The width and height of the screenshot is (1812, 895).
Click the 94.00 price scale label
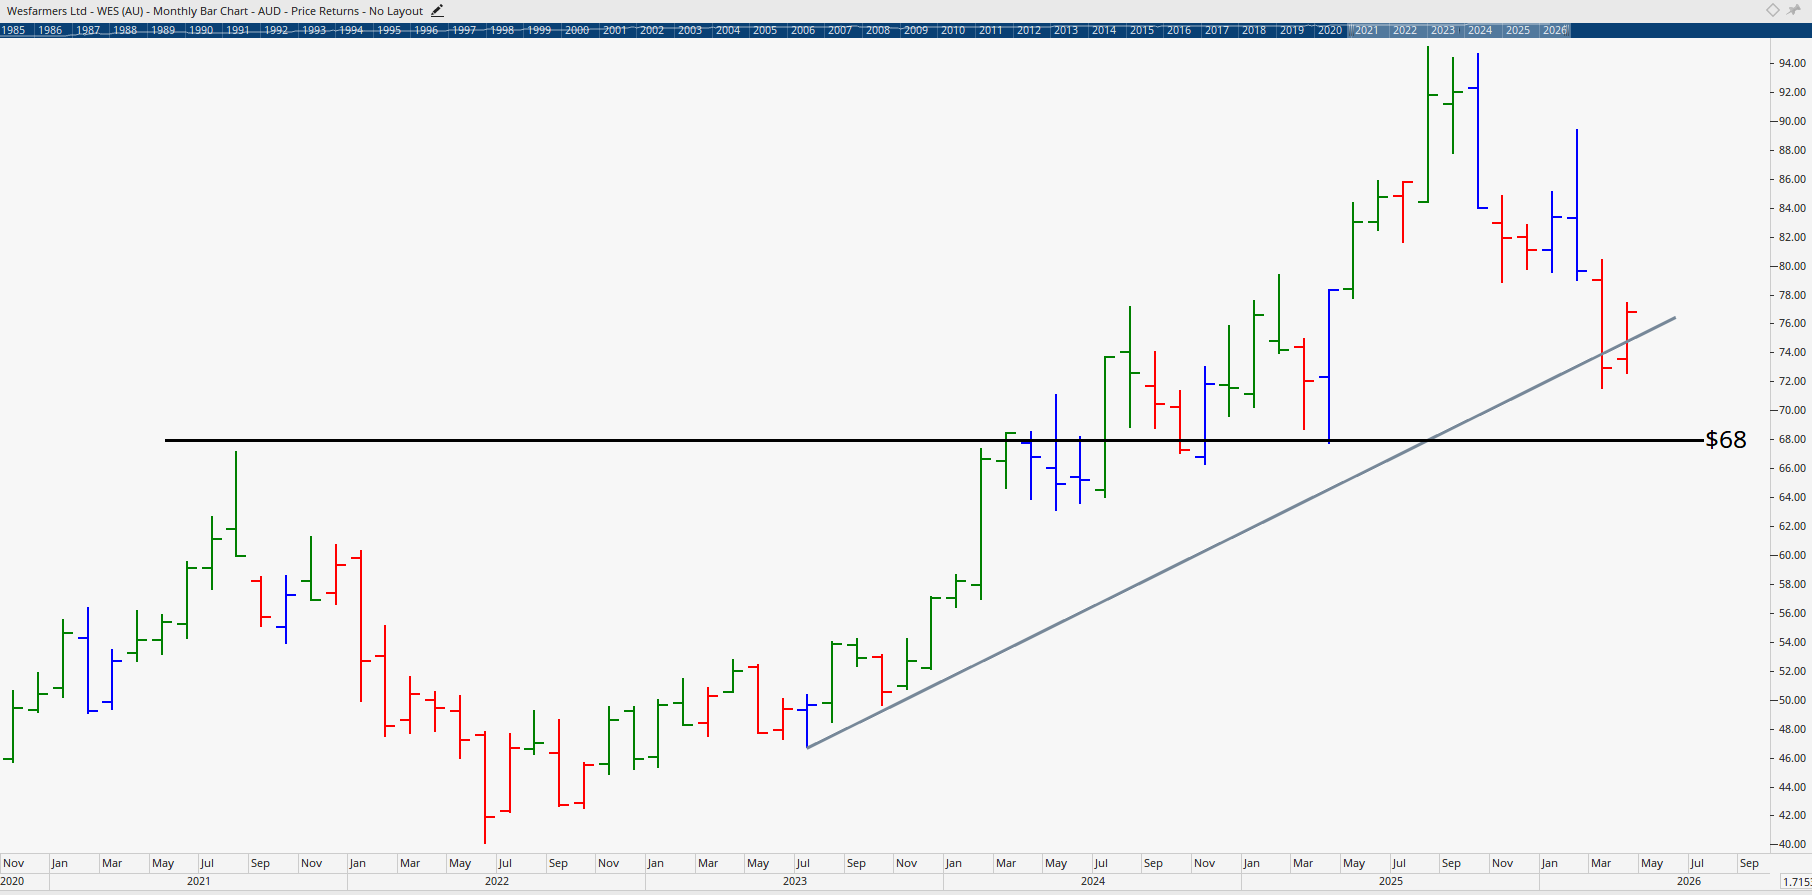tap(1792, 63)
